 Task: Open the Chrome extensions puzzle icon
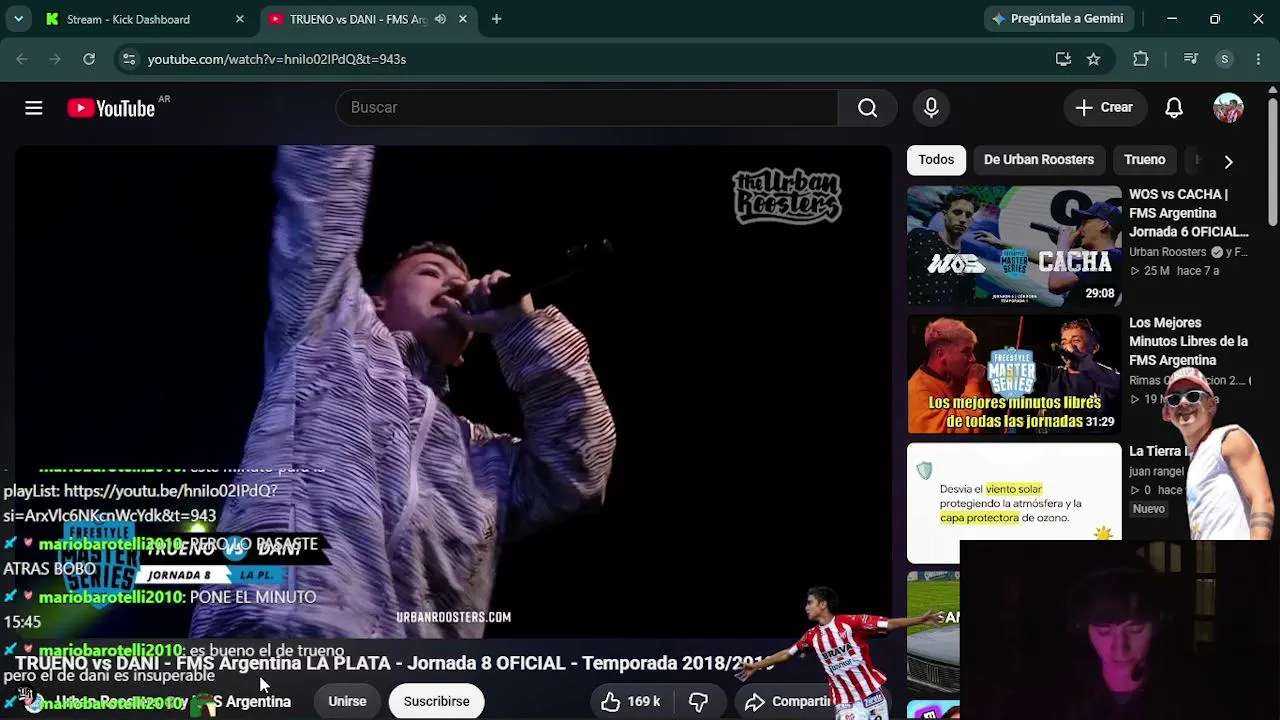1141,59
